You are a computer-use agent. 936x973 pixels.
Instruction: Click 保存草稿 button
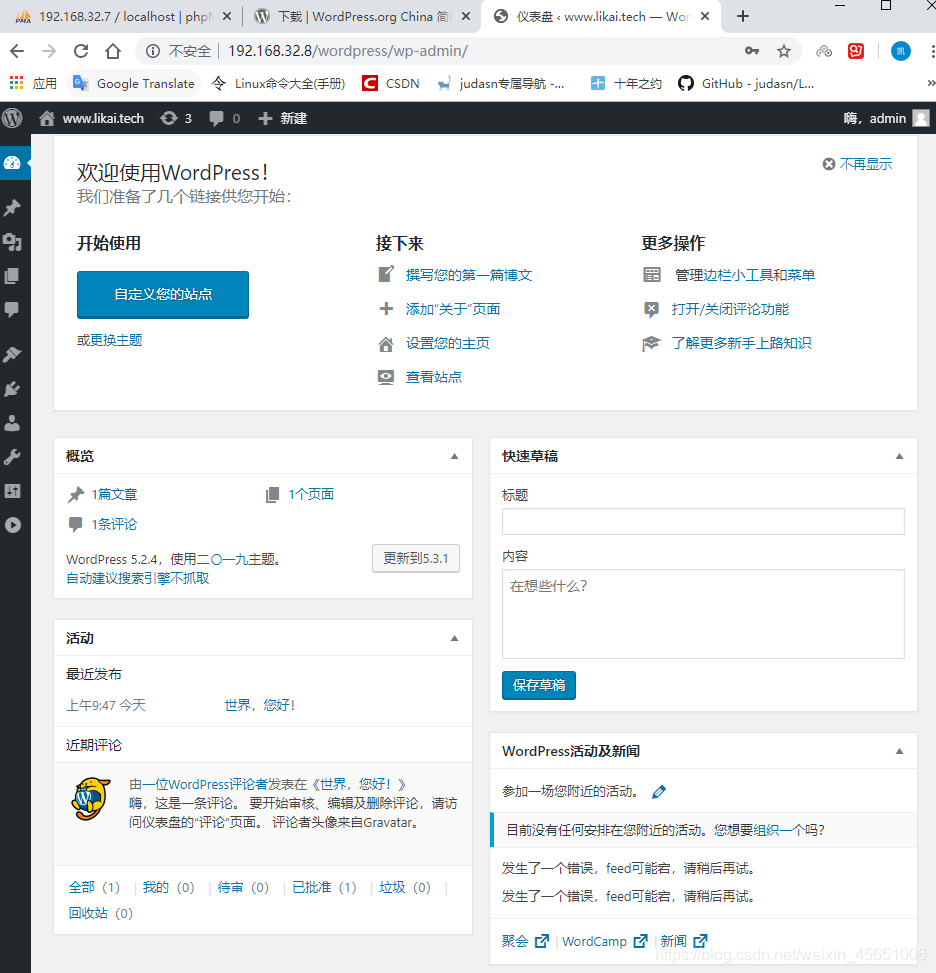coord(539,685)
